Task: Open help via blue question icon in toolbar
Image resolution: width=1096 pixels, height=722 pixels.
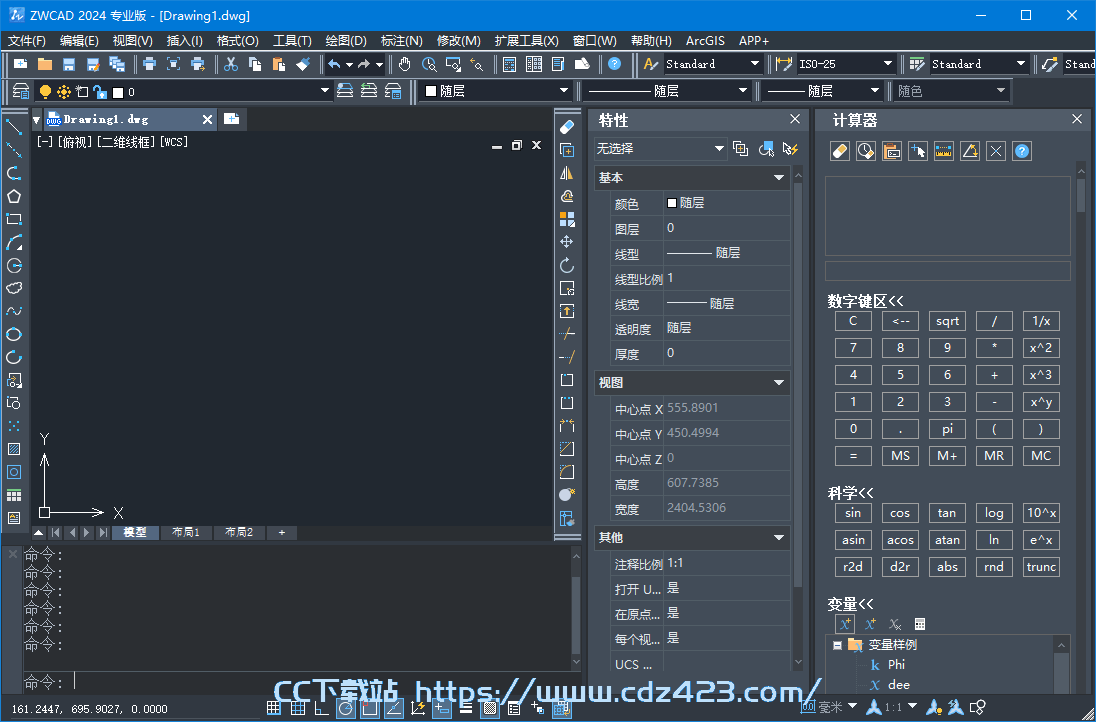Action: tap(614, 64)
